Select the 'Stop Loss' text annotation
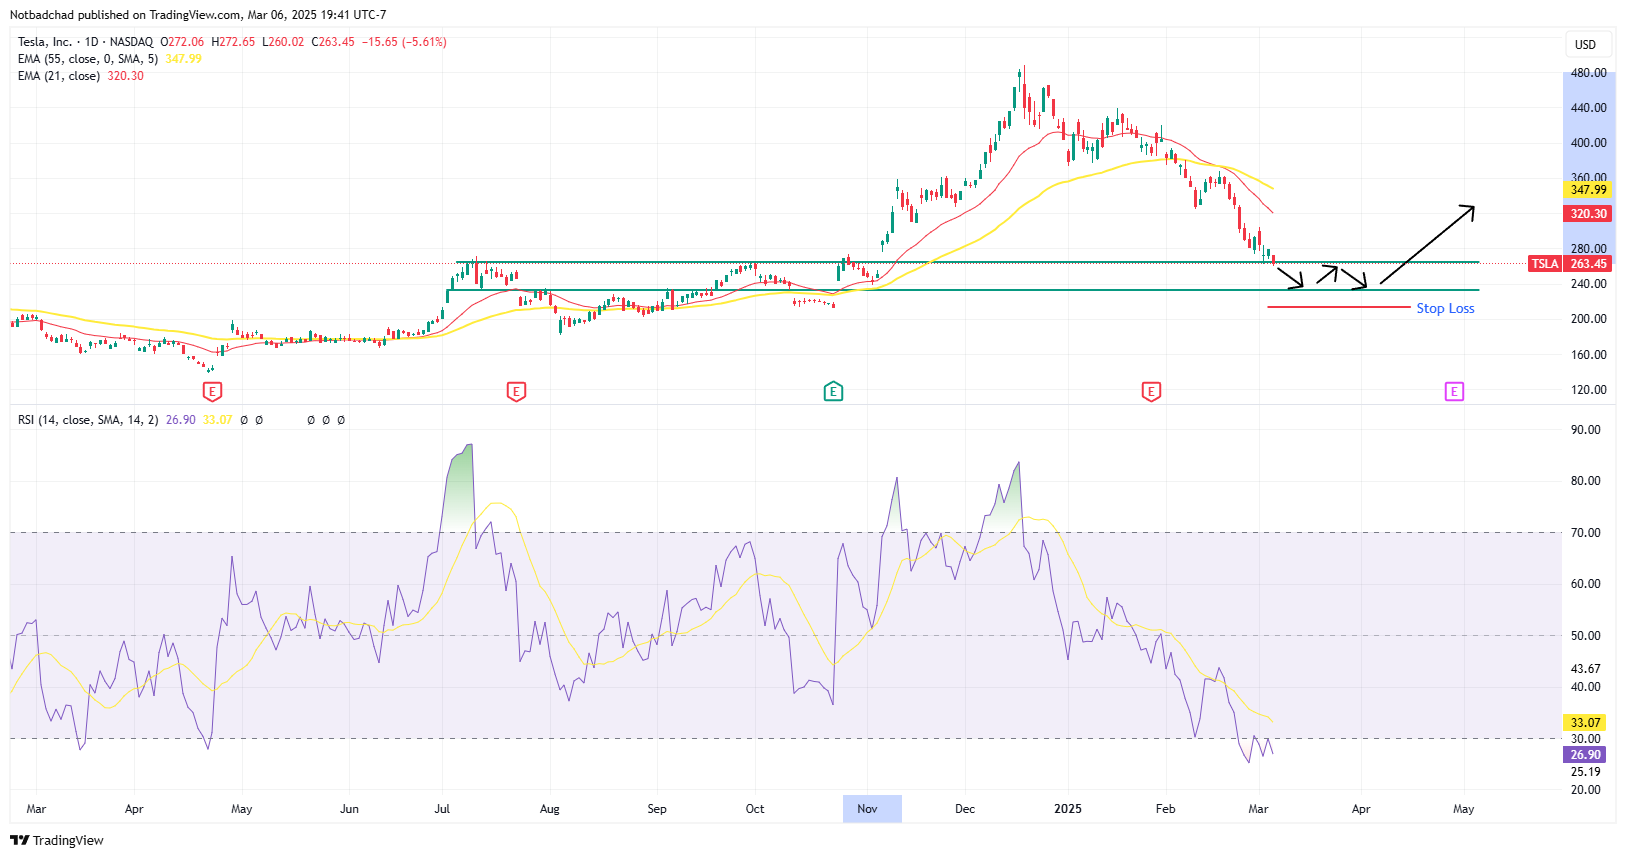Screen dimensions: 1626x858 click(1445, 308)
